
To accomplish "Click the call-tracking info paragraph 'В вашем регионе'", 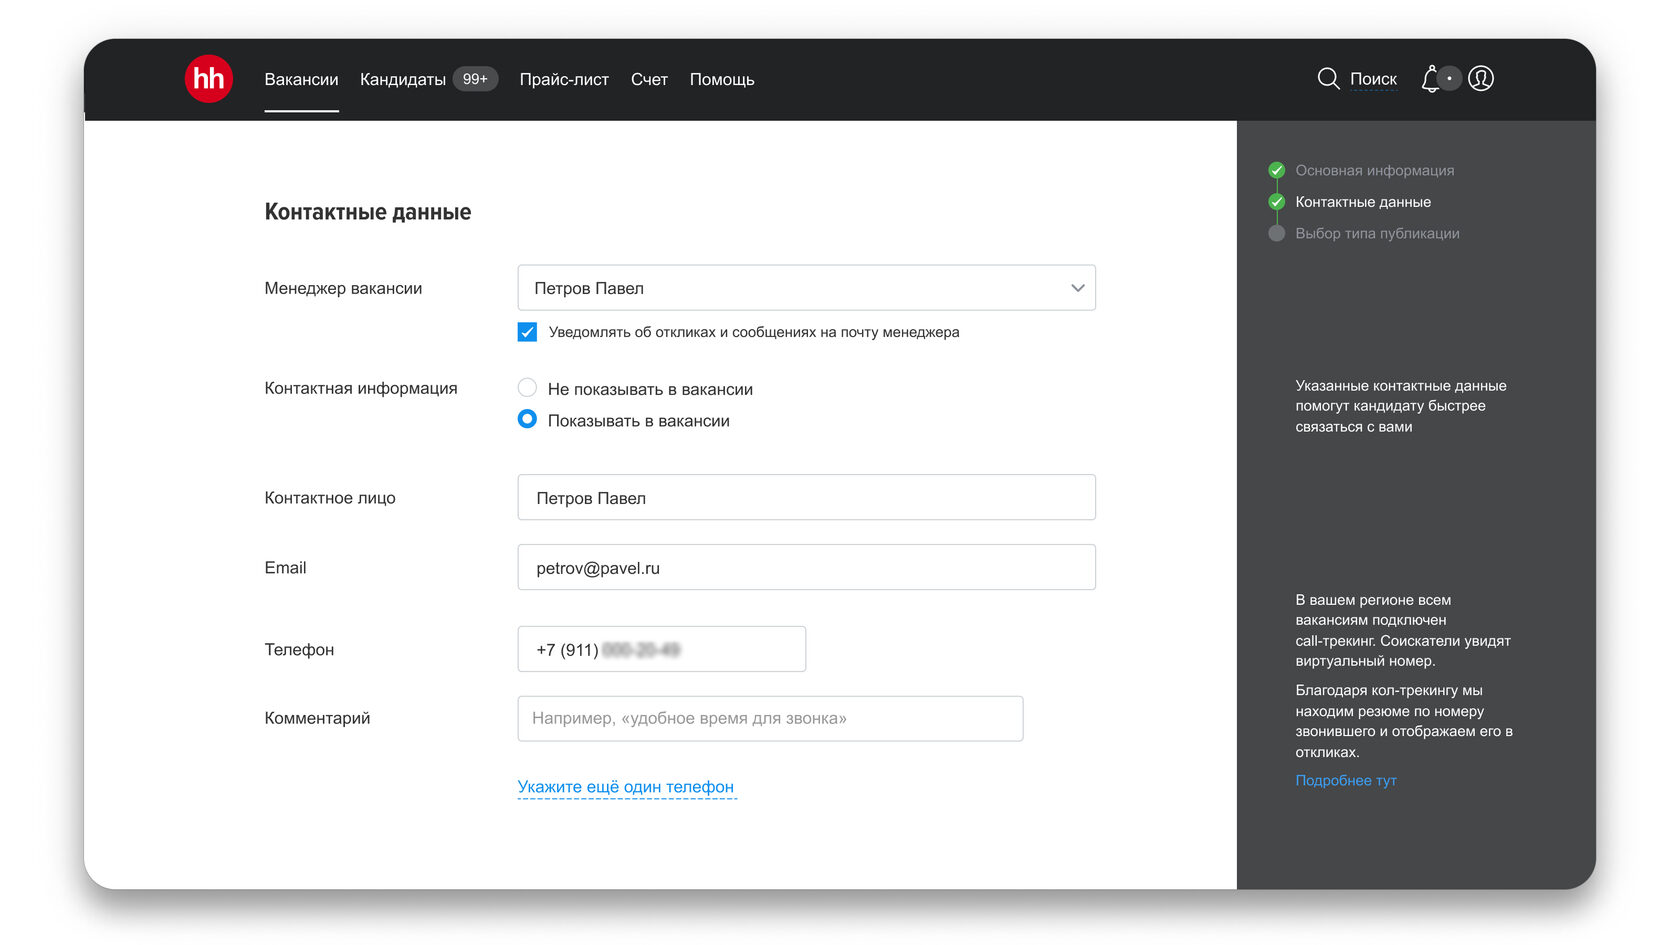I will (x=1403, y=630).
